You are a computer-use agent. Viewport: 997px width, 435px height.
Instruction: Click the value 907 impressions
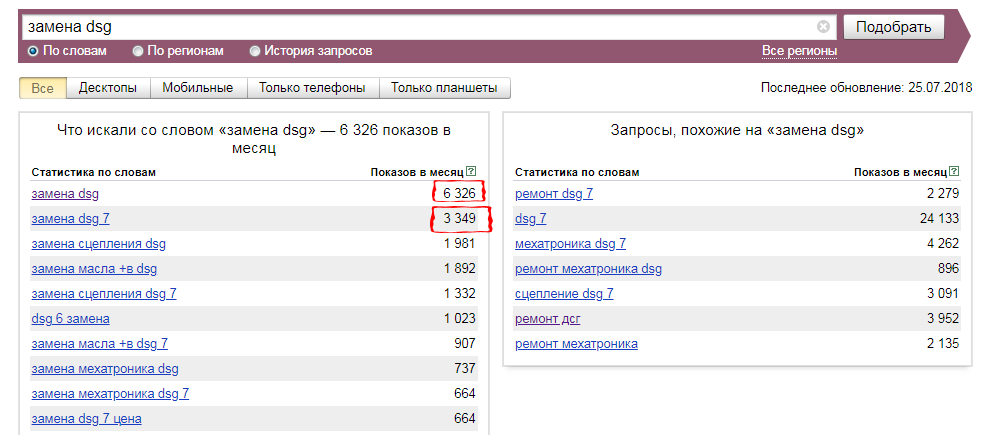tap(465, 344)
